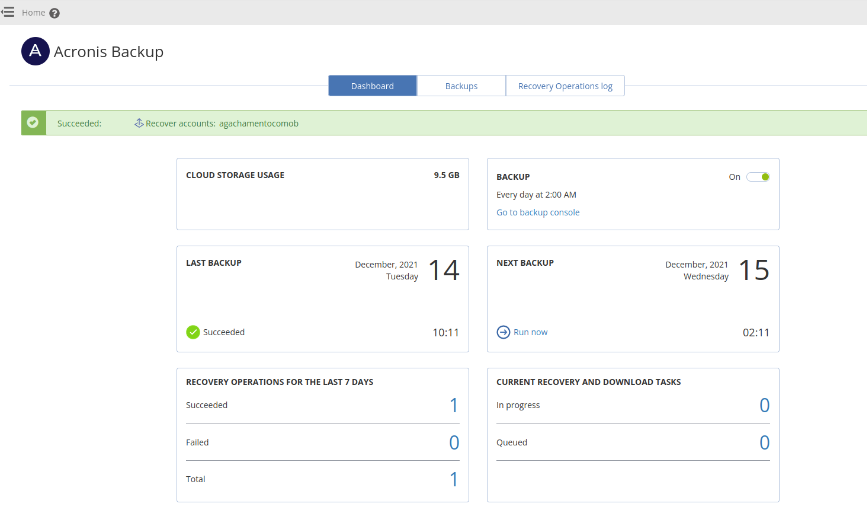The height and width of the screenshot is (509, 867).
Task: Click the Queued tasks count
Action: pyautogui.click(x=764, y=442)
